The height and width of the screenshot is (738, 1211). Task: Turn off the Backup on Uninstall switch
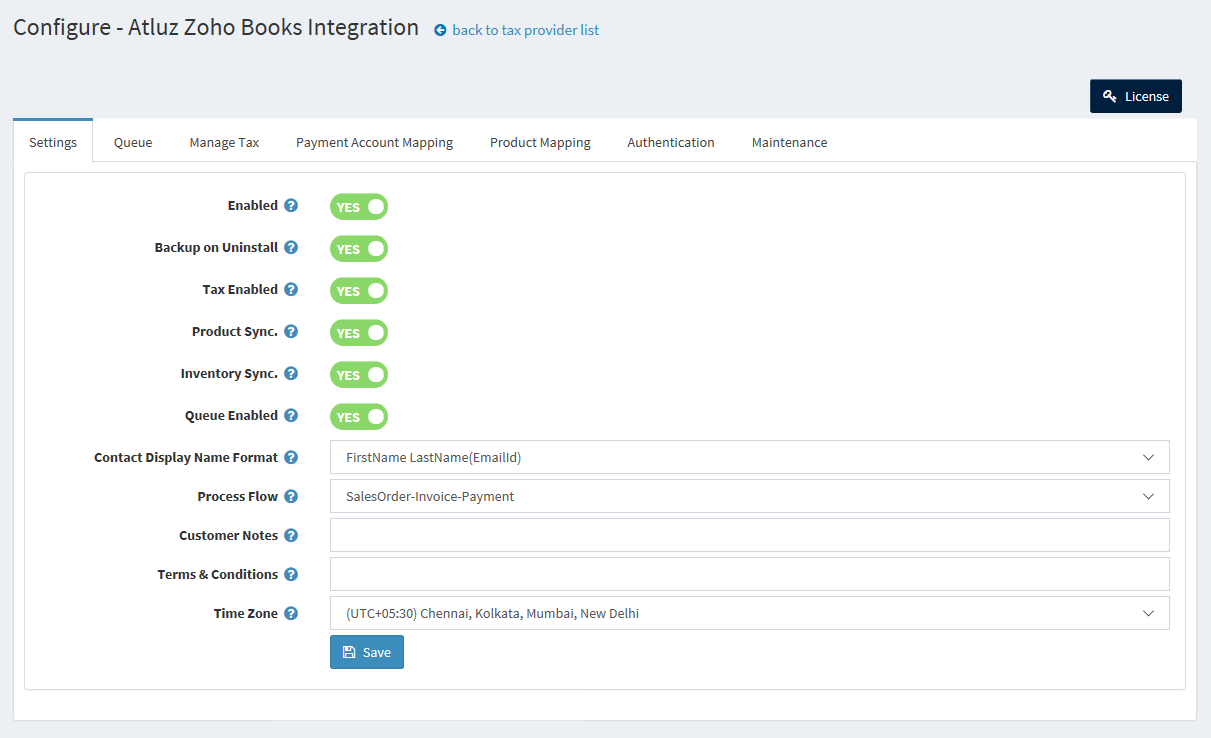359,249
